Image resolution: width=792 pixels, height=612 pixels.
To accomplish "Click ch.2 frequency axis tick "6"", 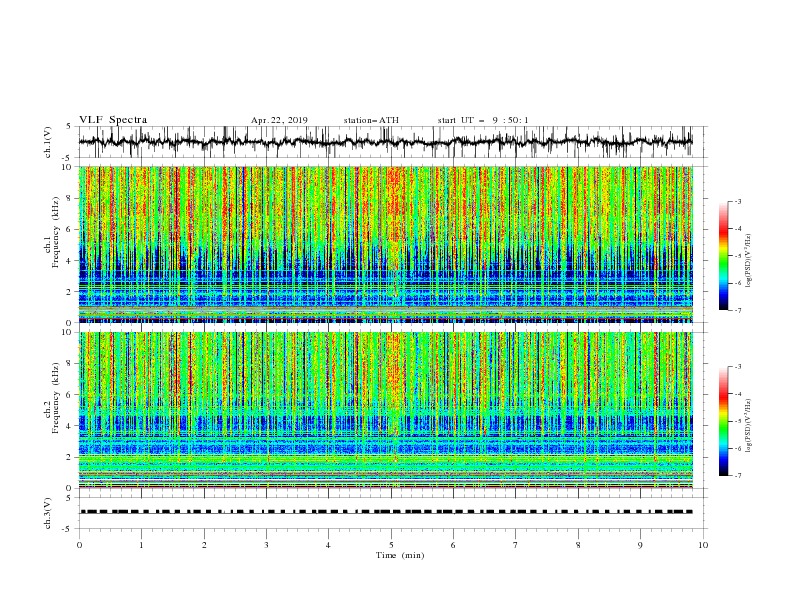I will [x=69, y=395].
